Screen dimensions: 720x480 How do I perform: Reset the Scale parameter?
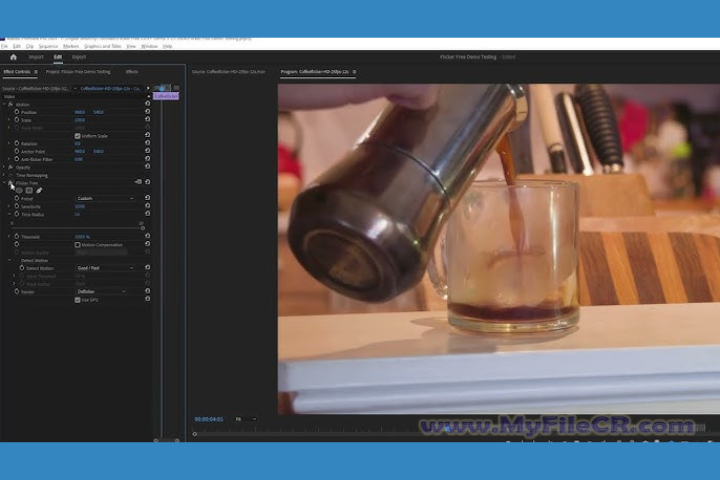(x=148, y=120)
